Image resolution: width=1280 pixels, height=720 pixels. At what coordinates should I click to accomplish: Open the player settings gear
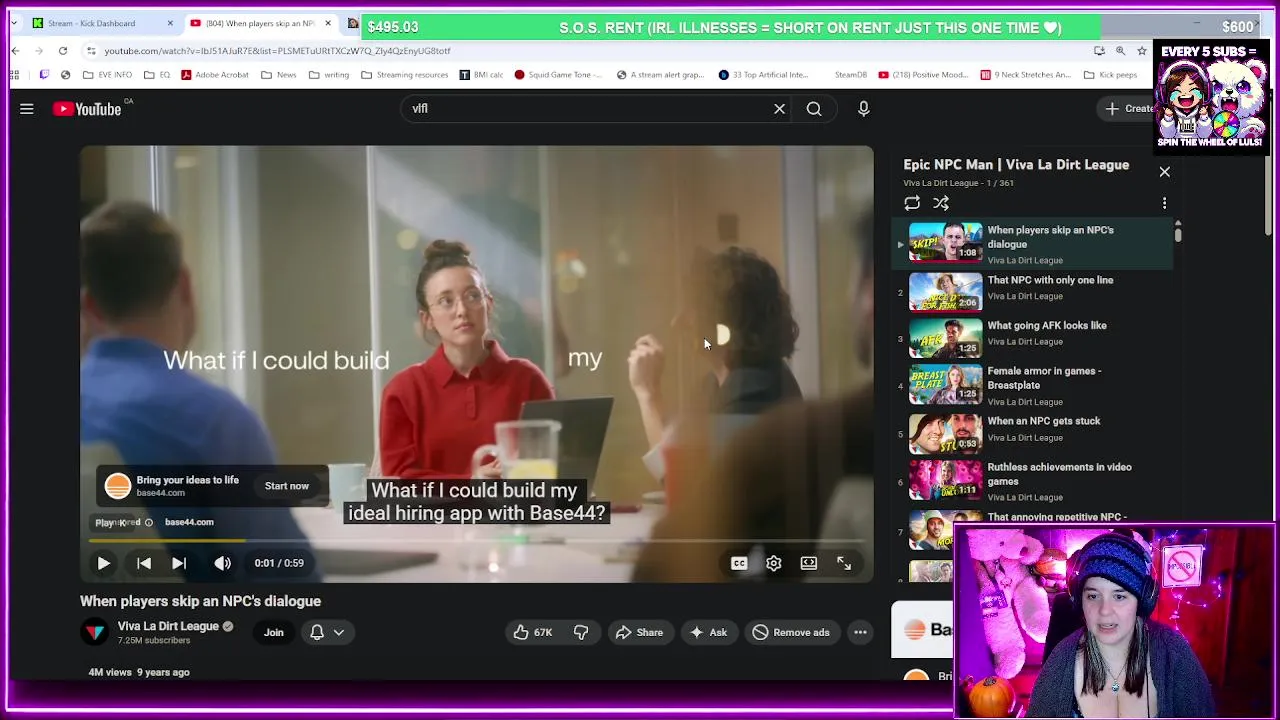pos(774,563)
